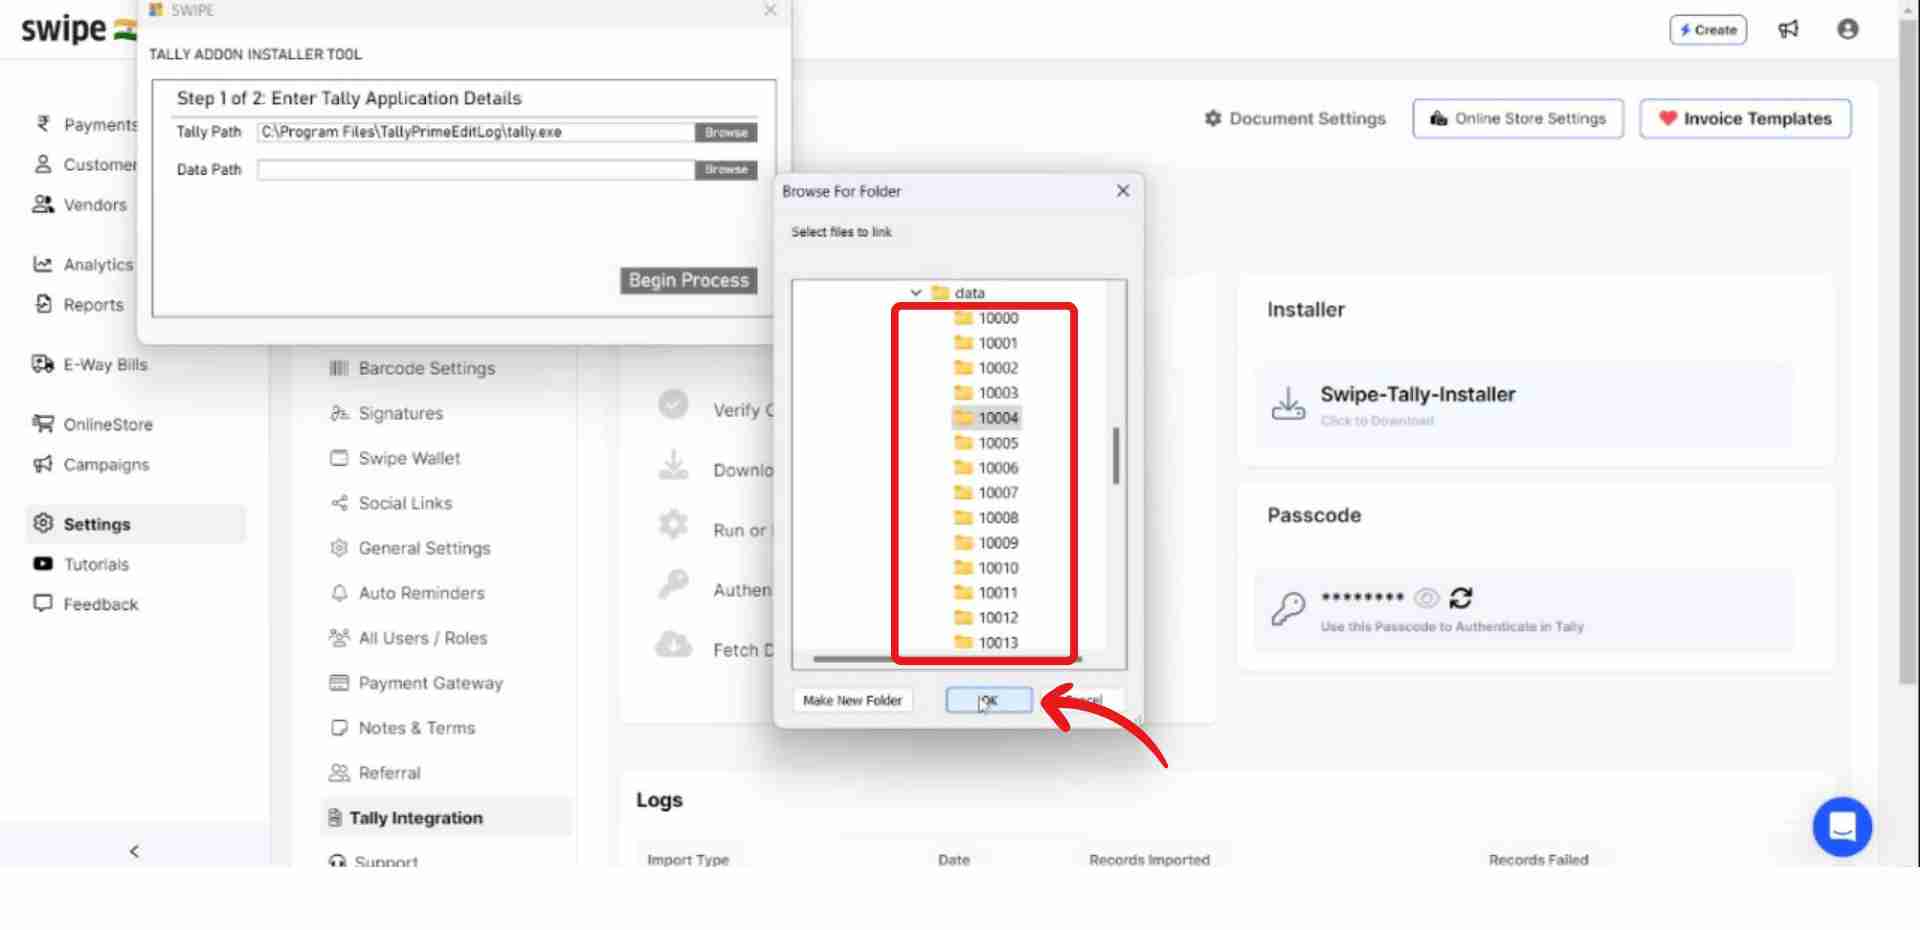Screen dimensions: 1920x930
Task: Open the Tally Integration settings tab
Action: point(446,817)
